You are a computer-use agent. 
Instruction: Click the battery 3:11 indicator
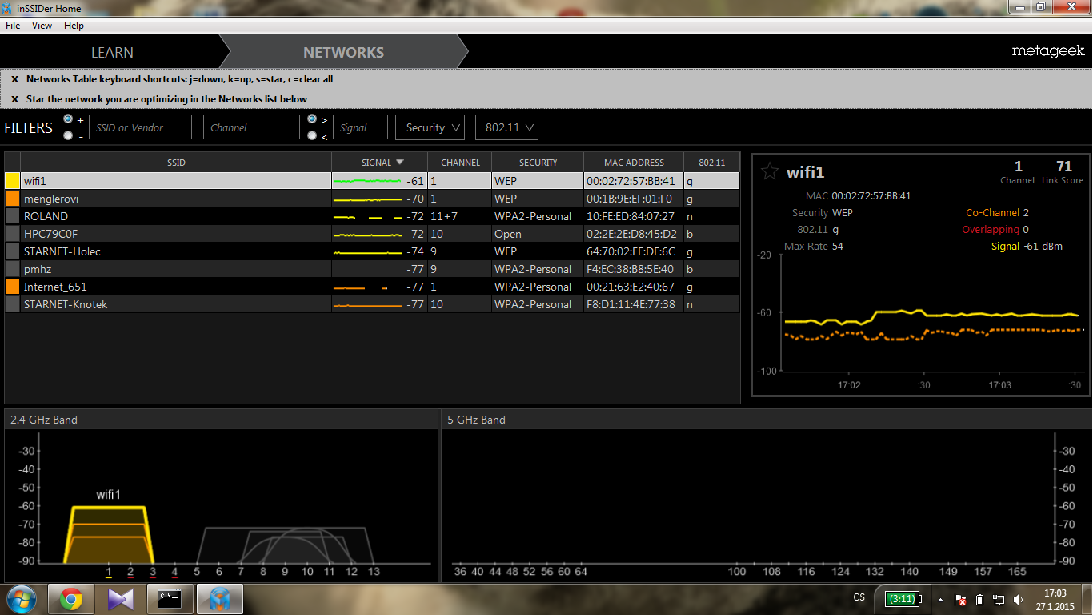click(903, 598)
